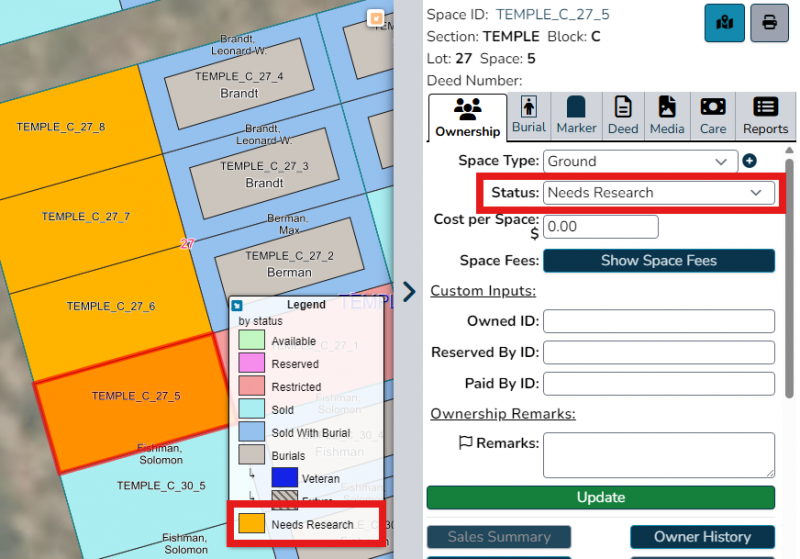Open the Status dropdown

(x=659, y=193)
